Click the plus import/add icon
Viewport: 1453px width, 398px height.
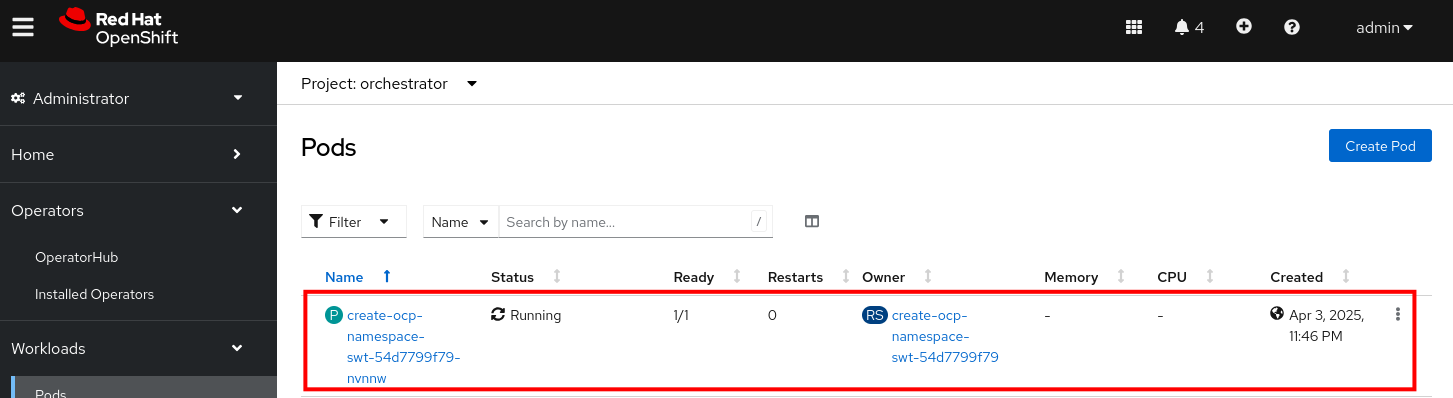click(x=1244, y=27)
